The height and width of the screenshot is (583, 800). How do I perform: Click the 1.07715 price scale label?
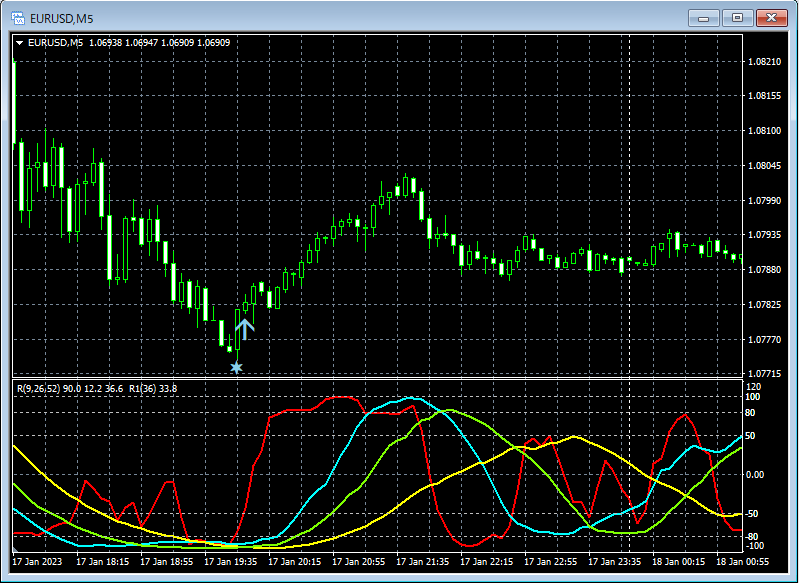tap(764, 374)
